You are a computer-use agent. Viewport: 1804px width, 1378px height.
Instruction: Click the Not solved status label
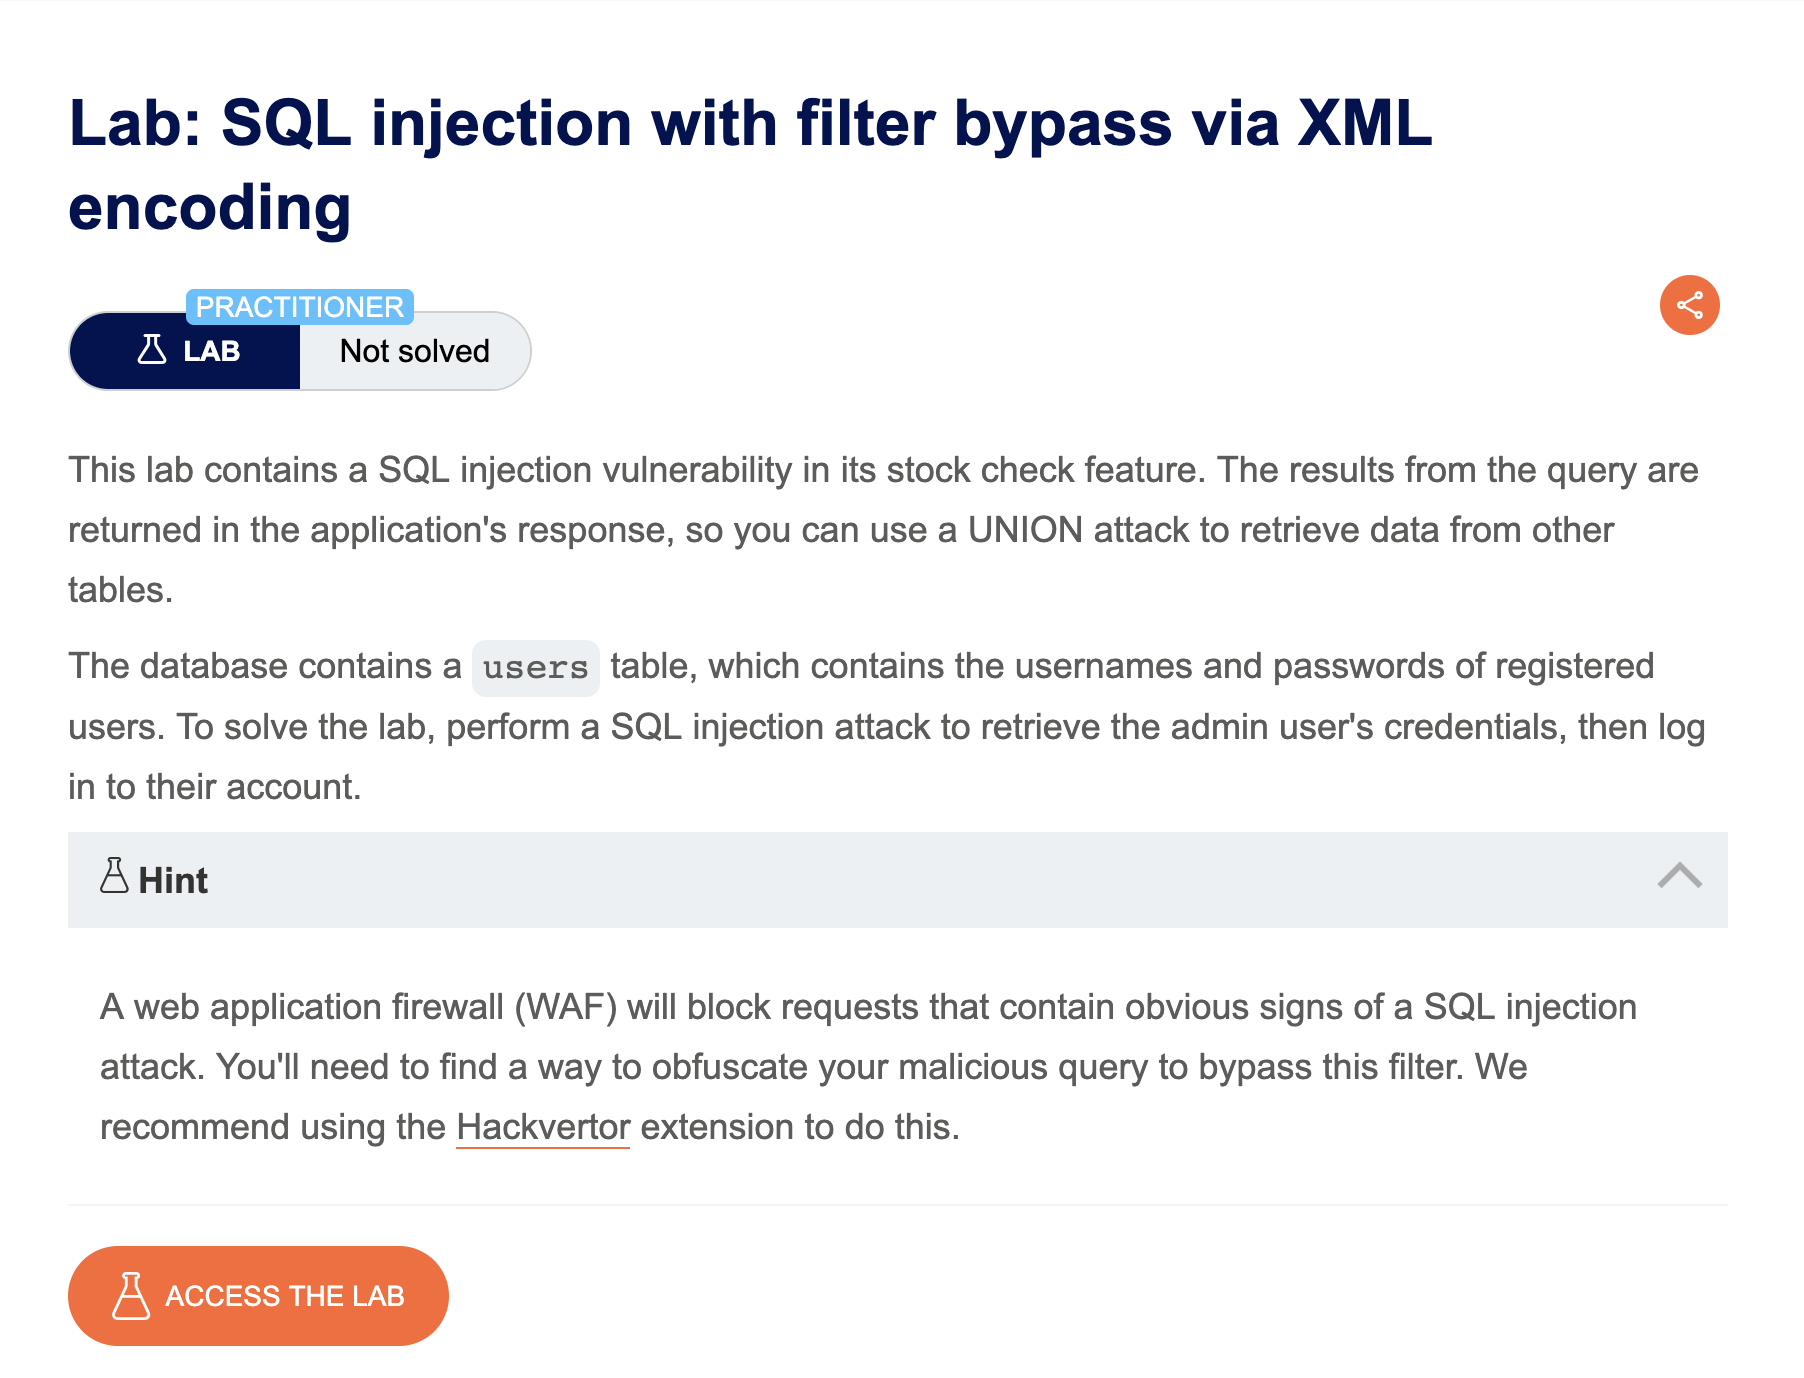click(415, 351)
